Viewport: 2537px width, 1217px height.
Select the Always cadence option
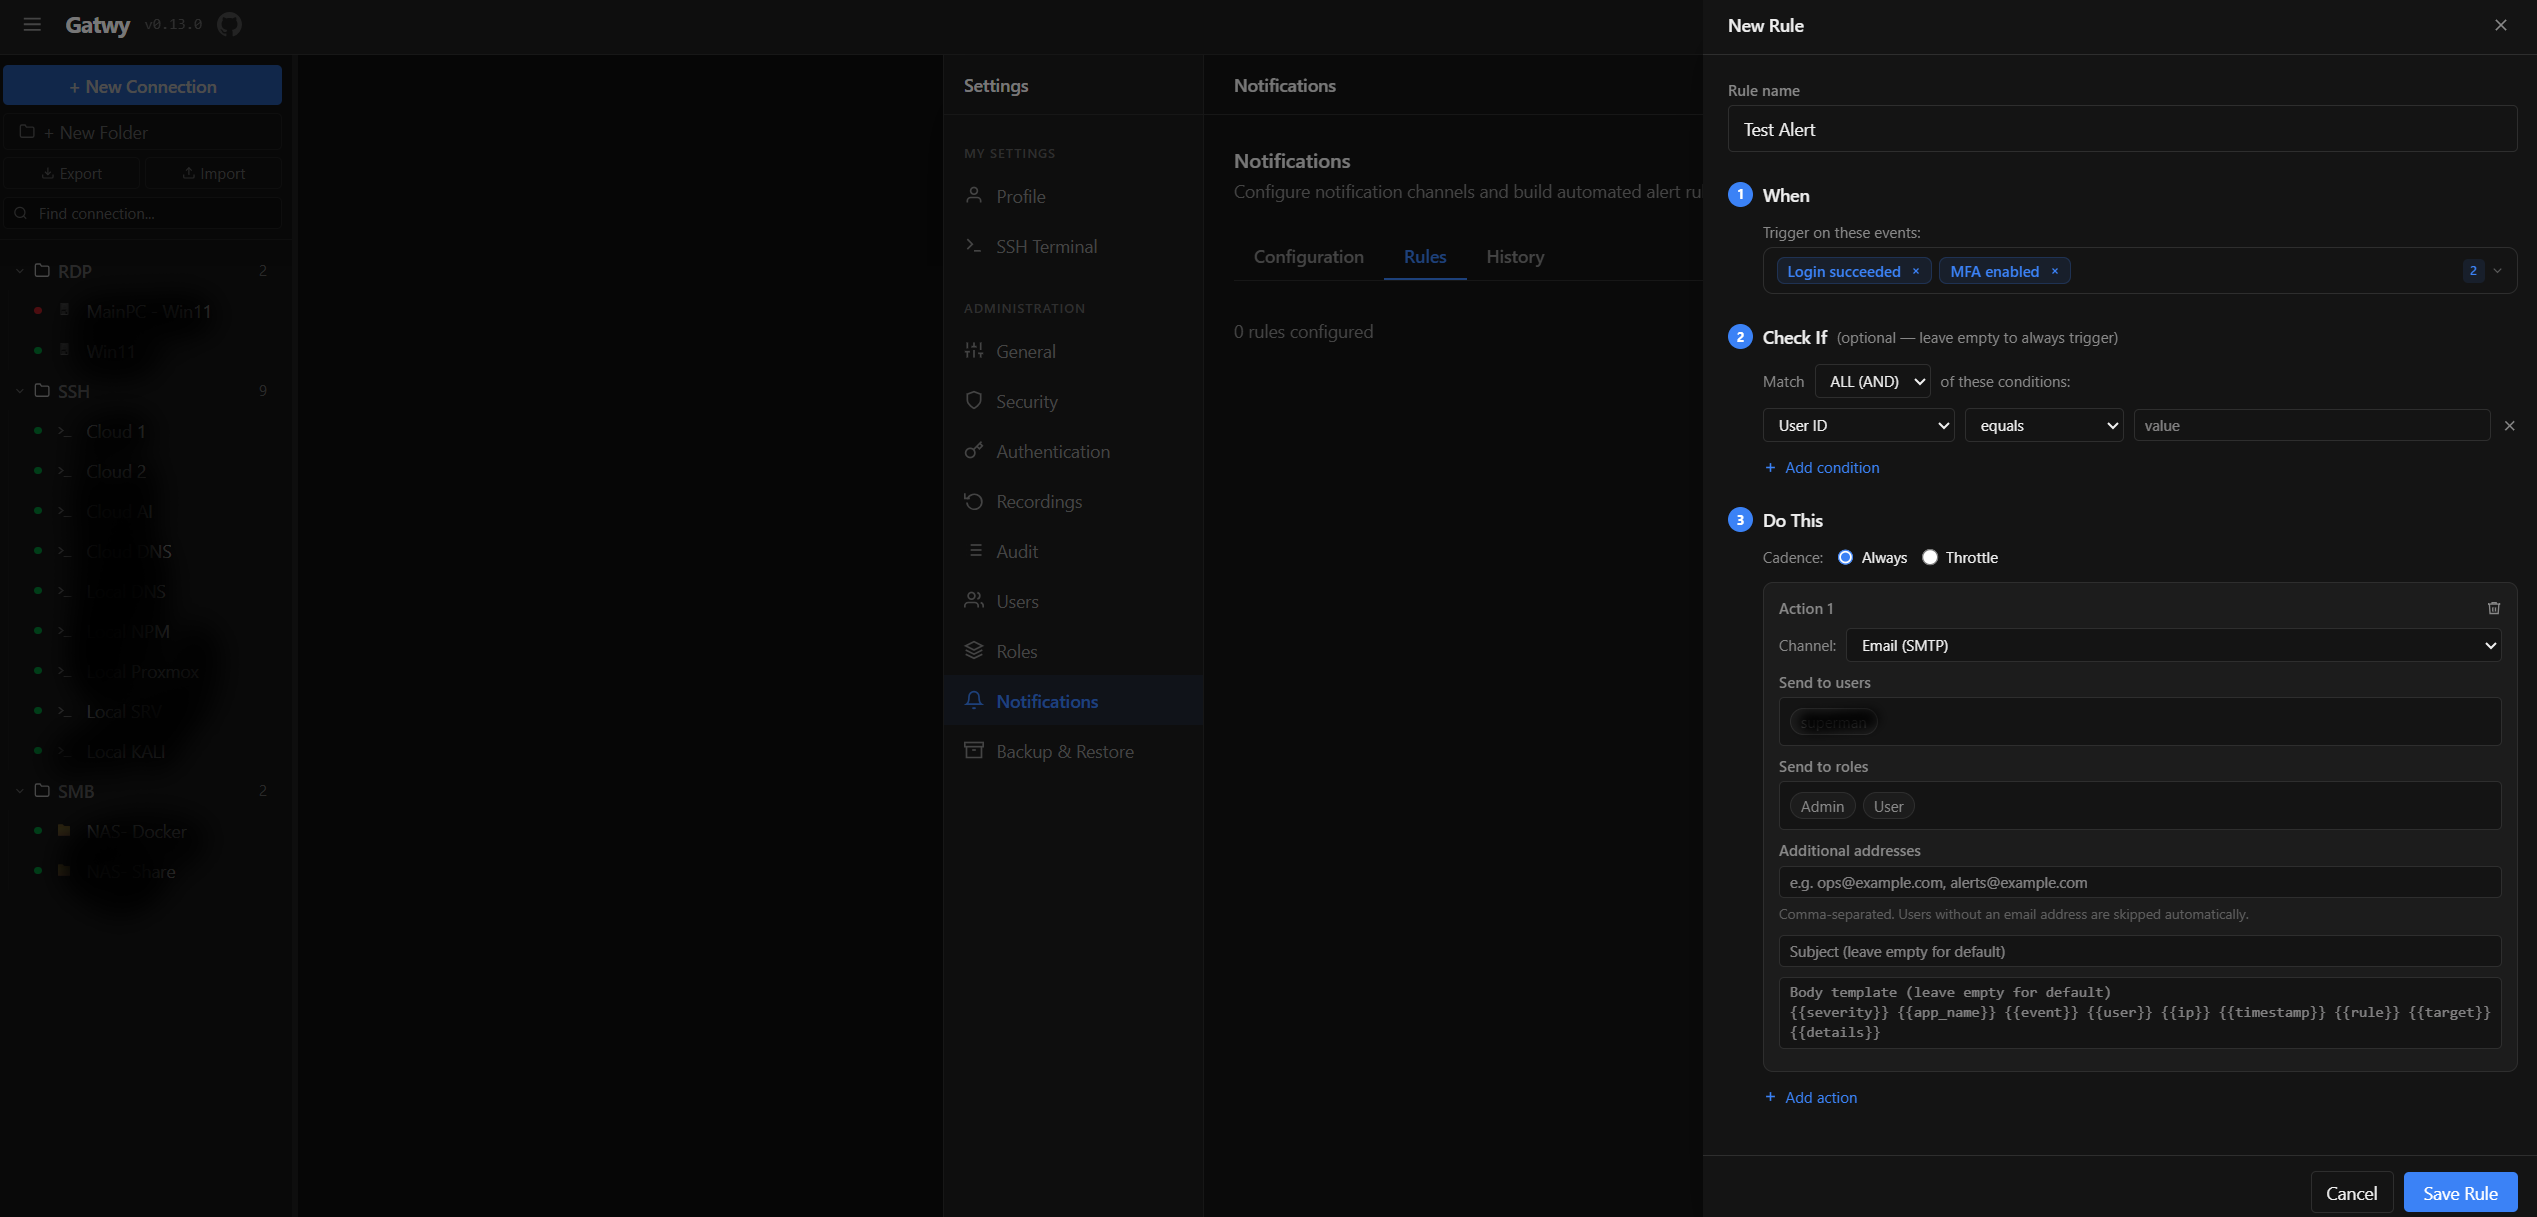[1845, 557]
